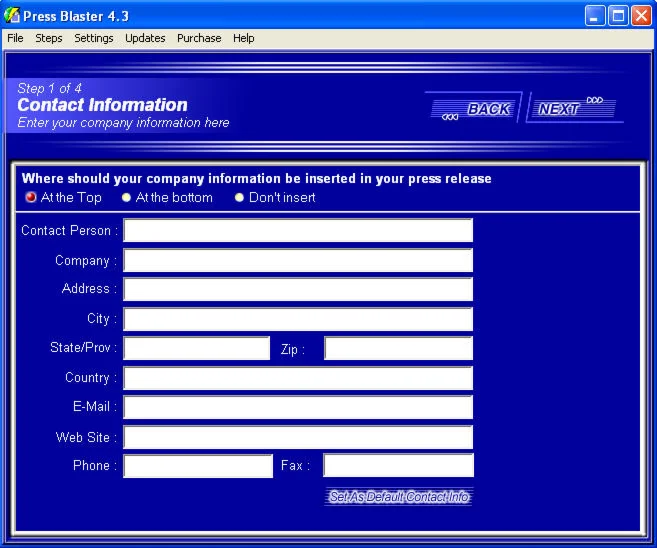
Task: Select the Don't insert option
Action: click(275, 197)
